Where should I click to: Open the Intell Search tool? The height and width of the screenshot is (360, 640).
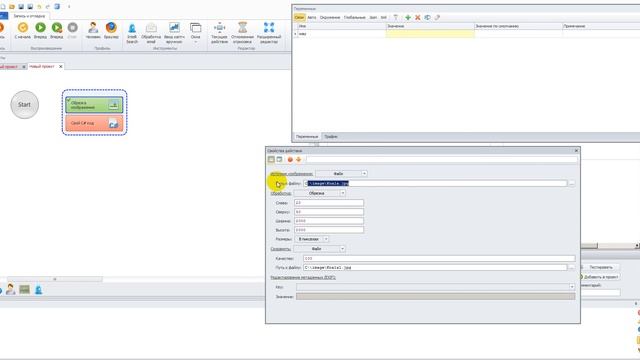pos(132,29)
